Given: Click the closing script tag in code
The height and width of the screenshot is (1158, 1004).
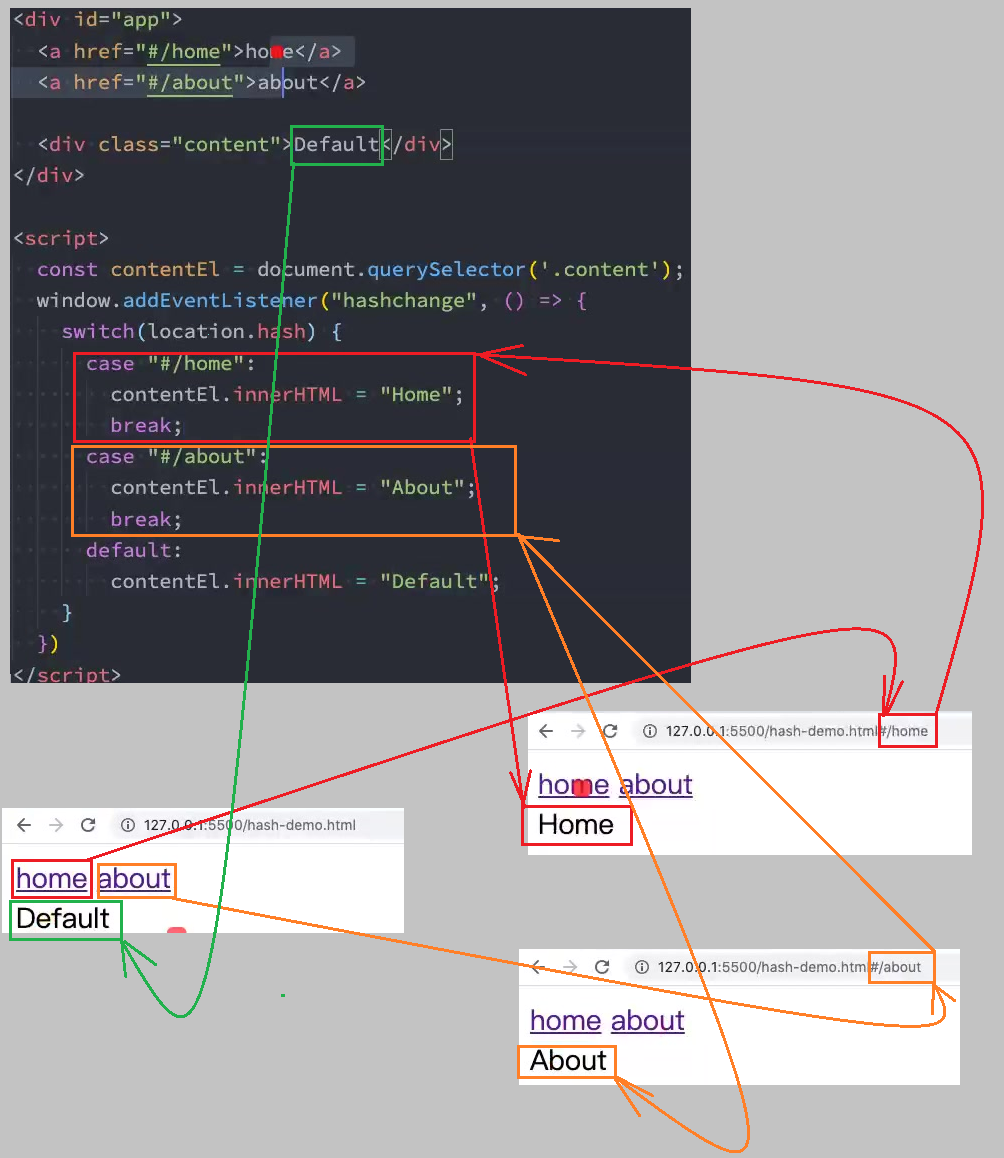Looking at the screenshot, I should pyautogui.click(x=67, y=674).
